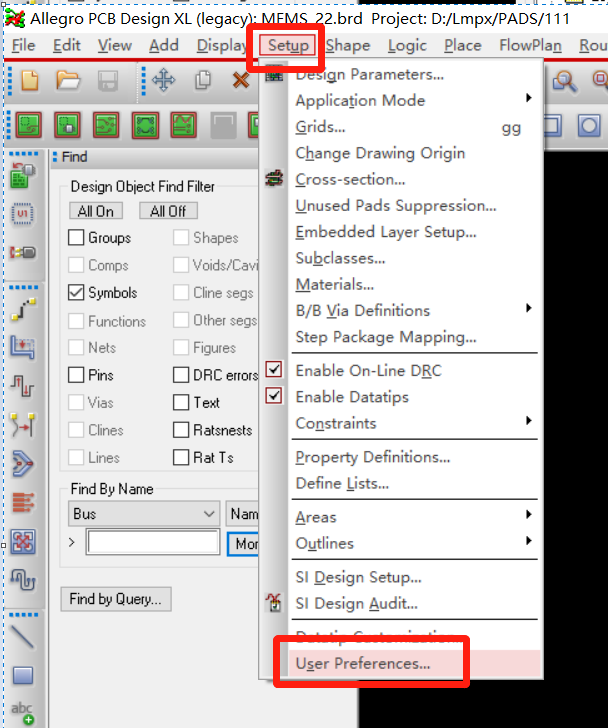Image resolution: width=608 pixels, height=728 pixels.
Task: Click the New file icon in toolbar
Action: [30, 80]
